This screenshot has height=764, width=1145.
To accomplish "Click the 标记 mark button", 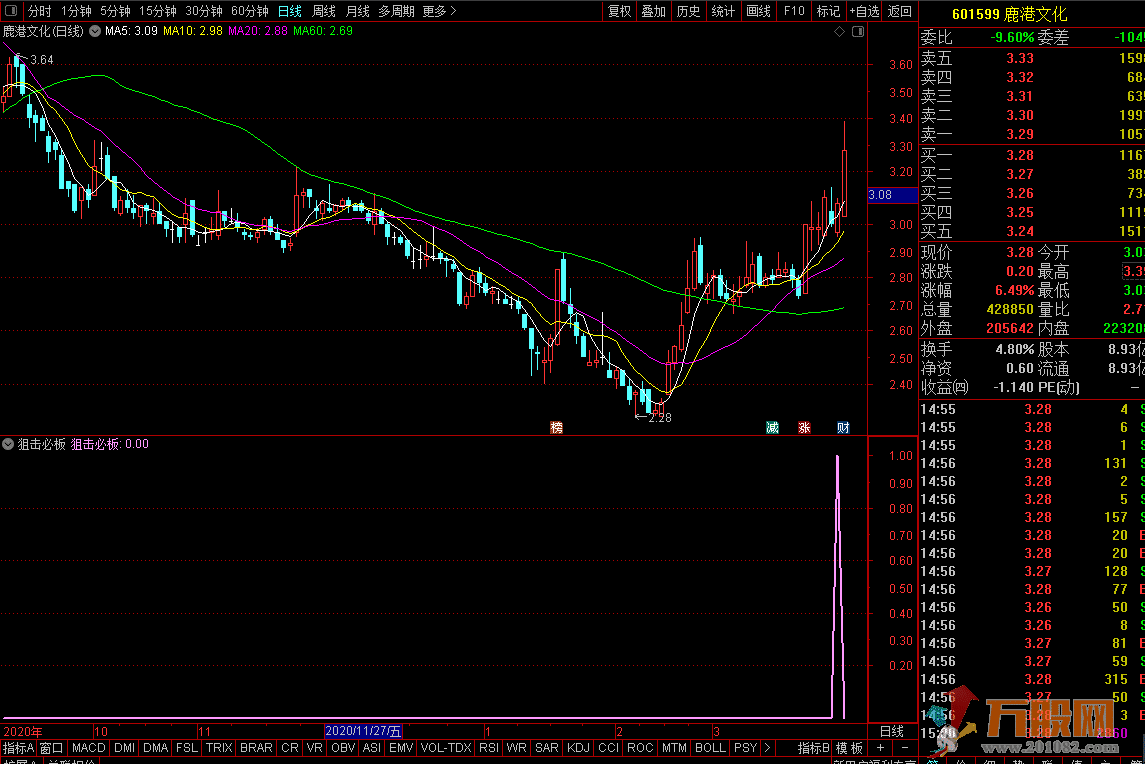I will (828, 11).
